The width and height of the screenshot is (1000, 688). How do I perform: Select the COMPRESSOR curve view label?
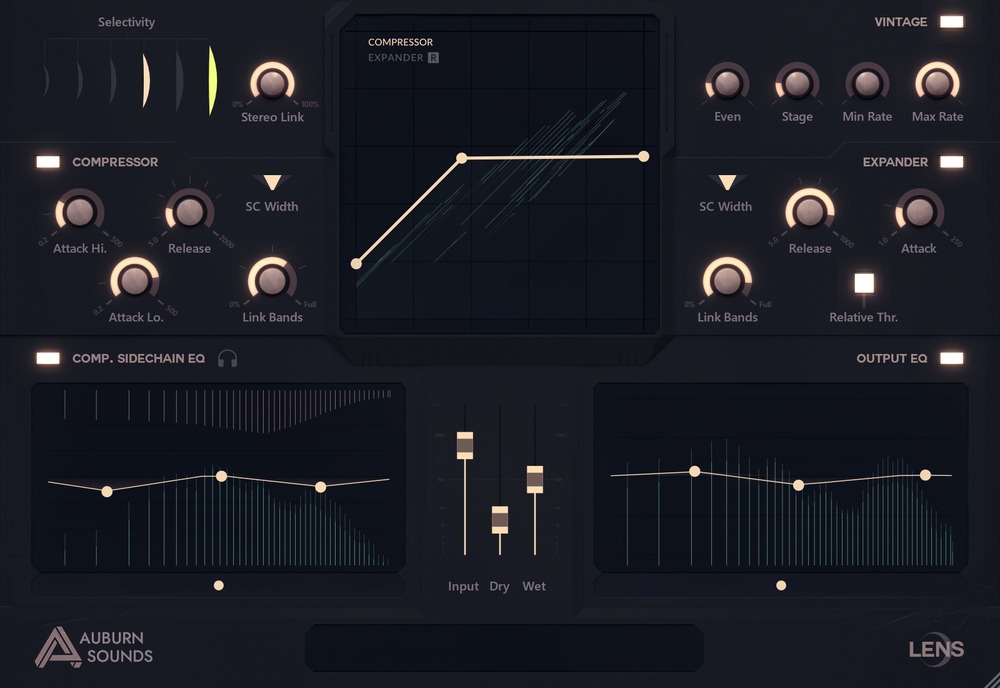point(400,42)
